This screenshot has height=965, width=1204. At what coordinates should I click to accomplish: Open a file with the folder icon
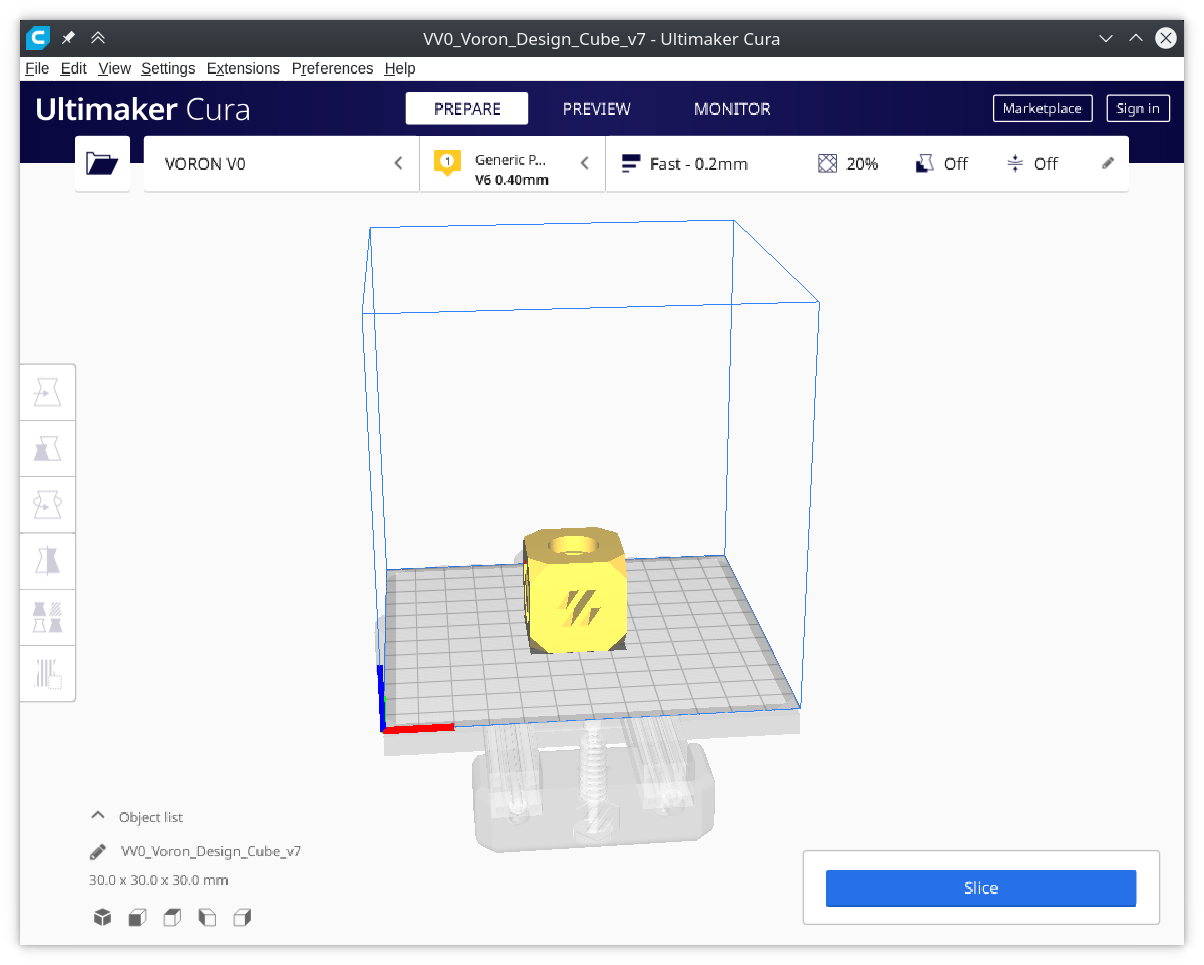tap(102, 162)
